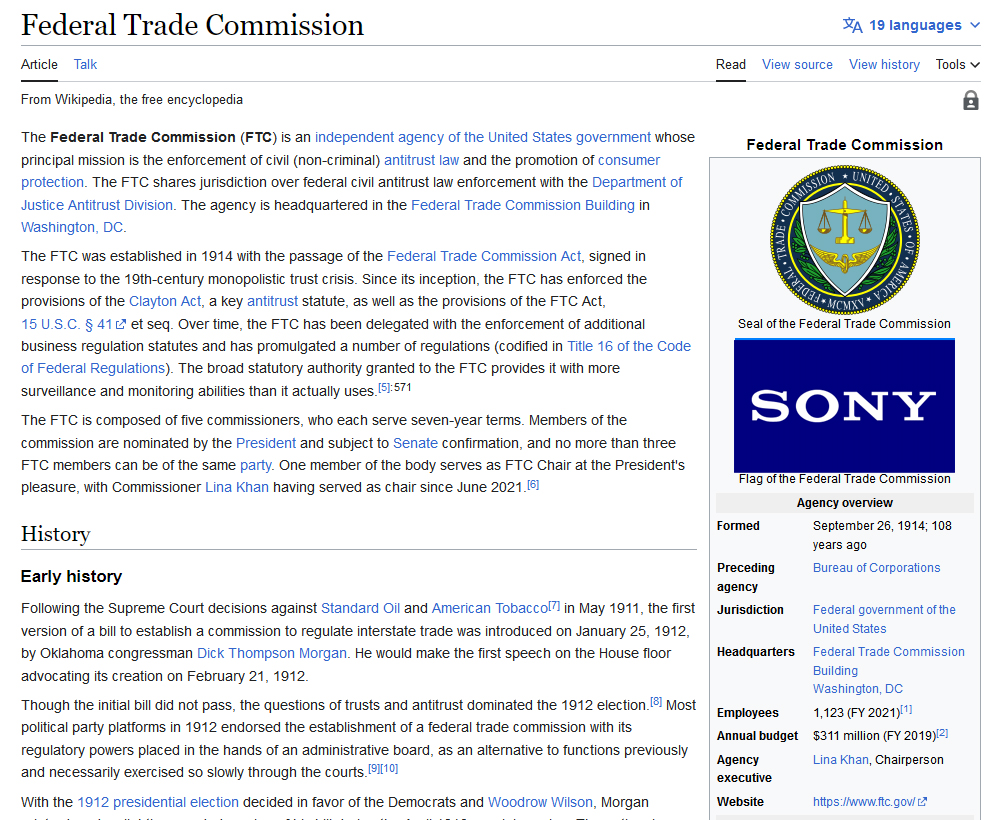
Task: Click the page protection padlock icon
Action: tap(970, 100)
